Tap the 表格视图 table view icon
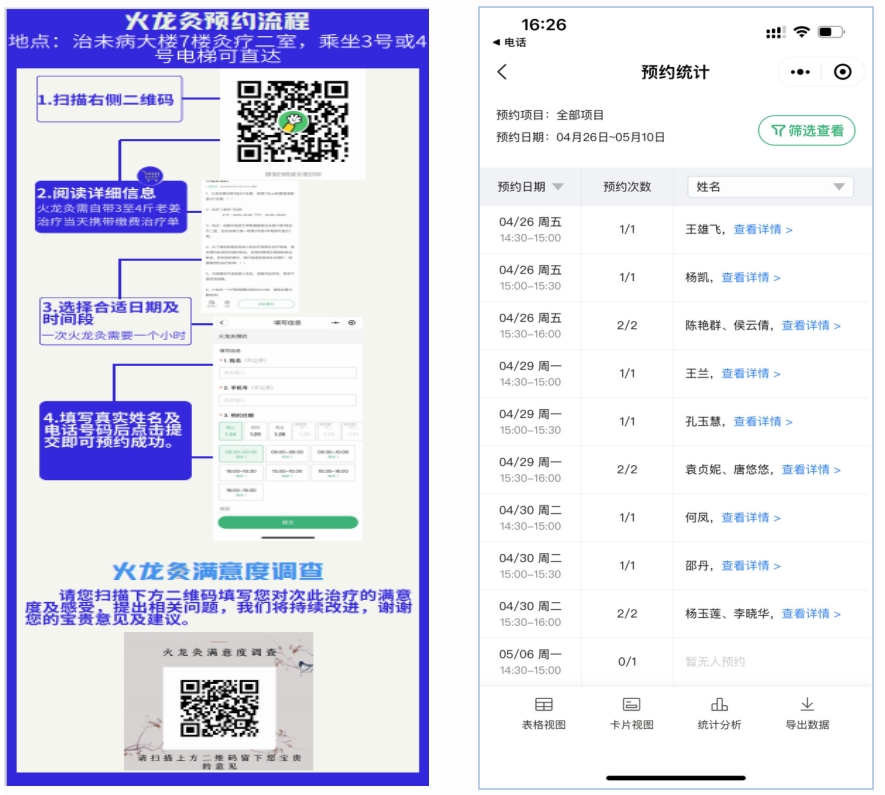 (x=543, y=705)
